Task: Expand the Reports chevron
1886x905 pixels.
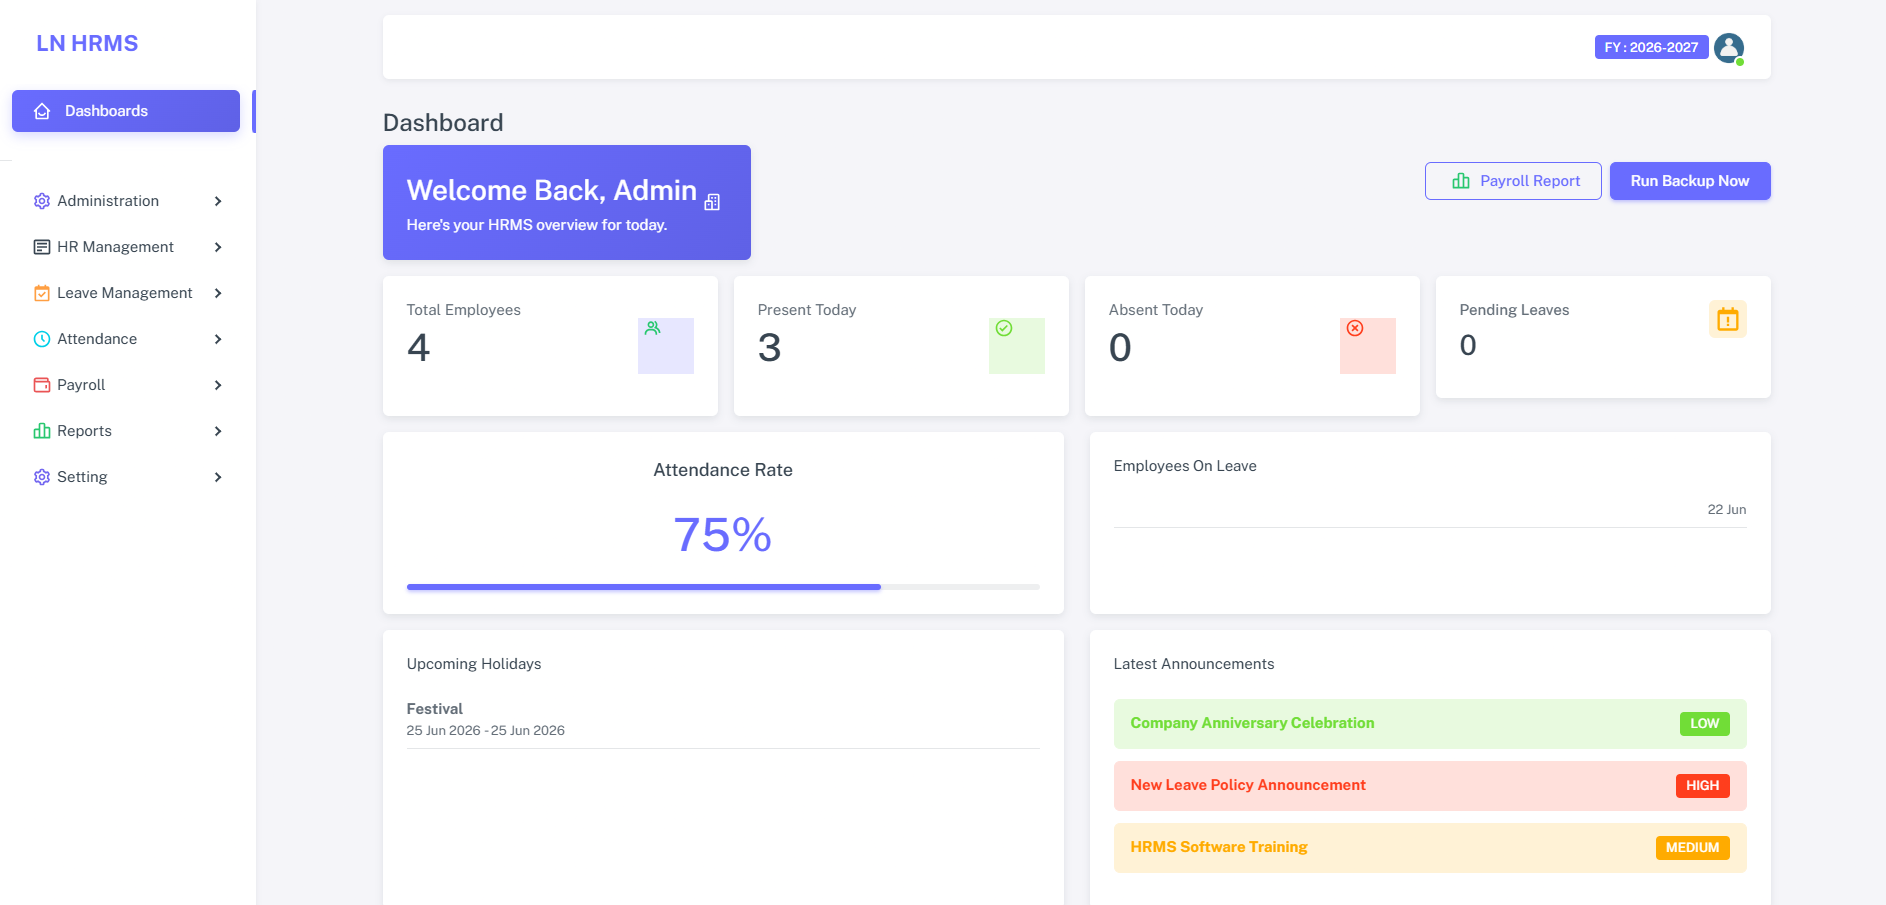Action: [218, 431]
